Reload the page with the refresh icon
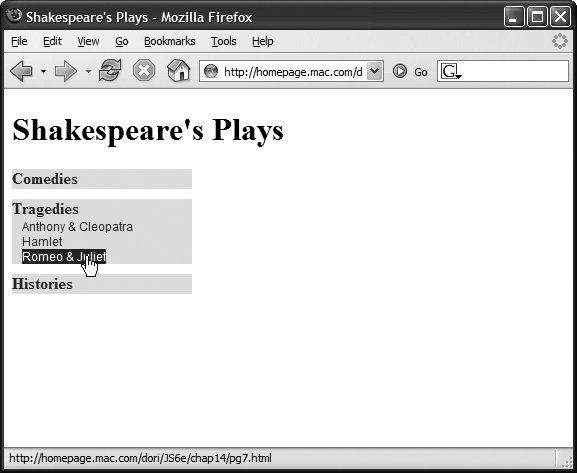Image resolution: width=577 pixels, height=473 pixels. [110, 70]
